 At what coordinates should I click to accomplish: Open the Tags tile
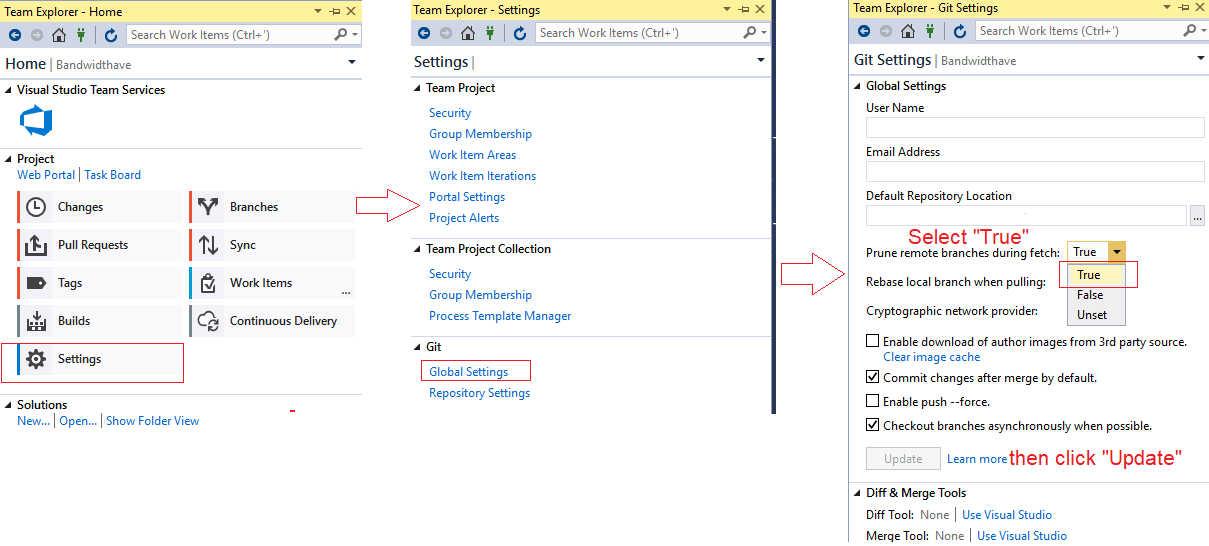[x=101, y=283]
